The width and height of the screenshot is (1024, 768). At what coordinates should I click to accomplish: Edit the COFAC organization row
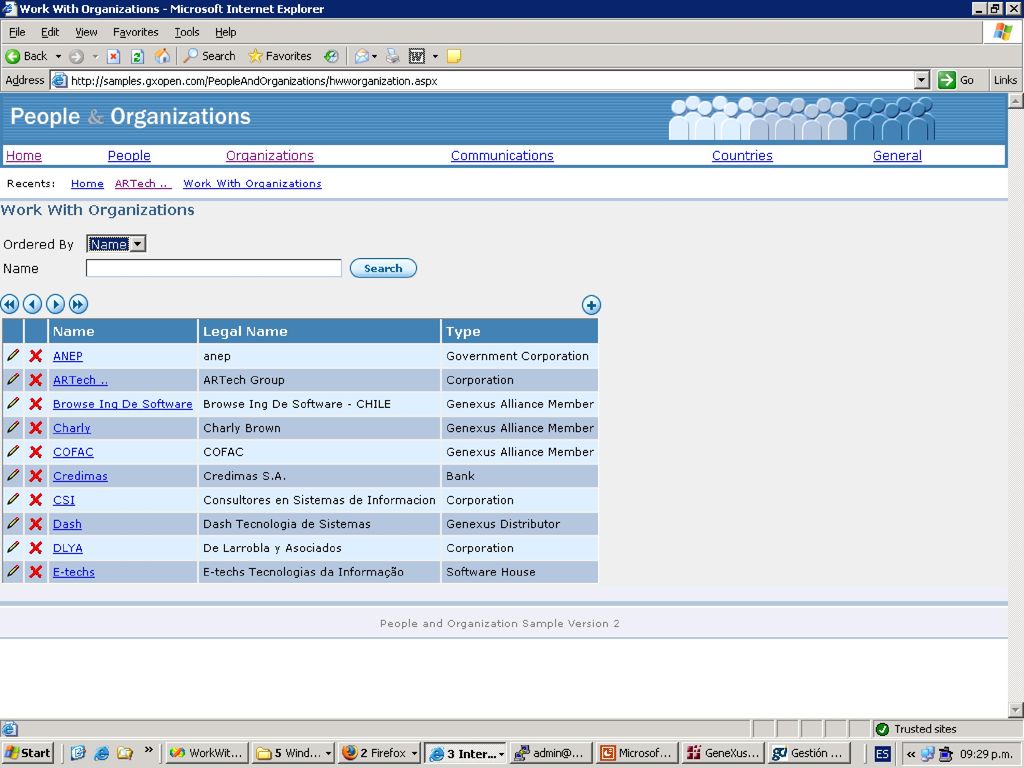click(13, 452)
